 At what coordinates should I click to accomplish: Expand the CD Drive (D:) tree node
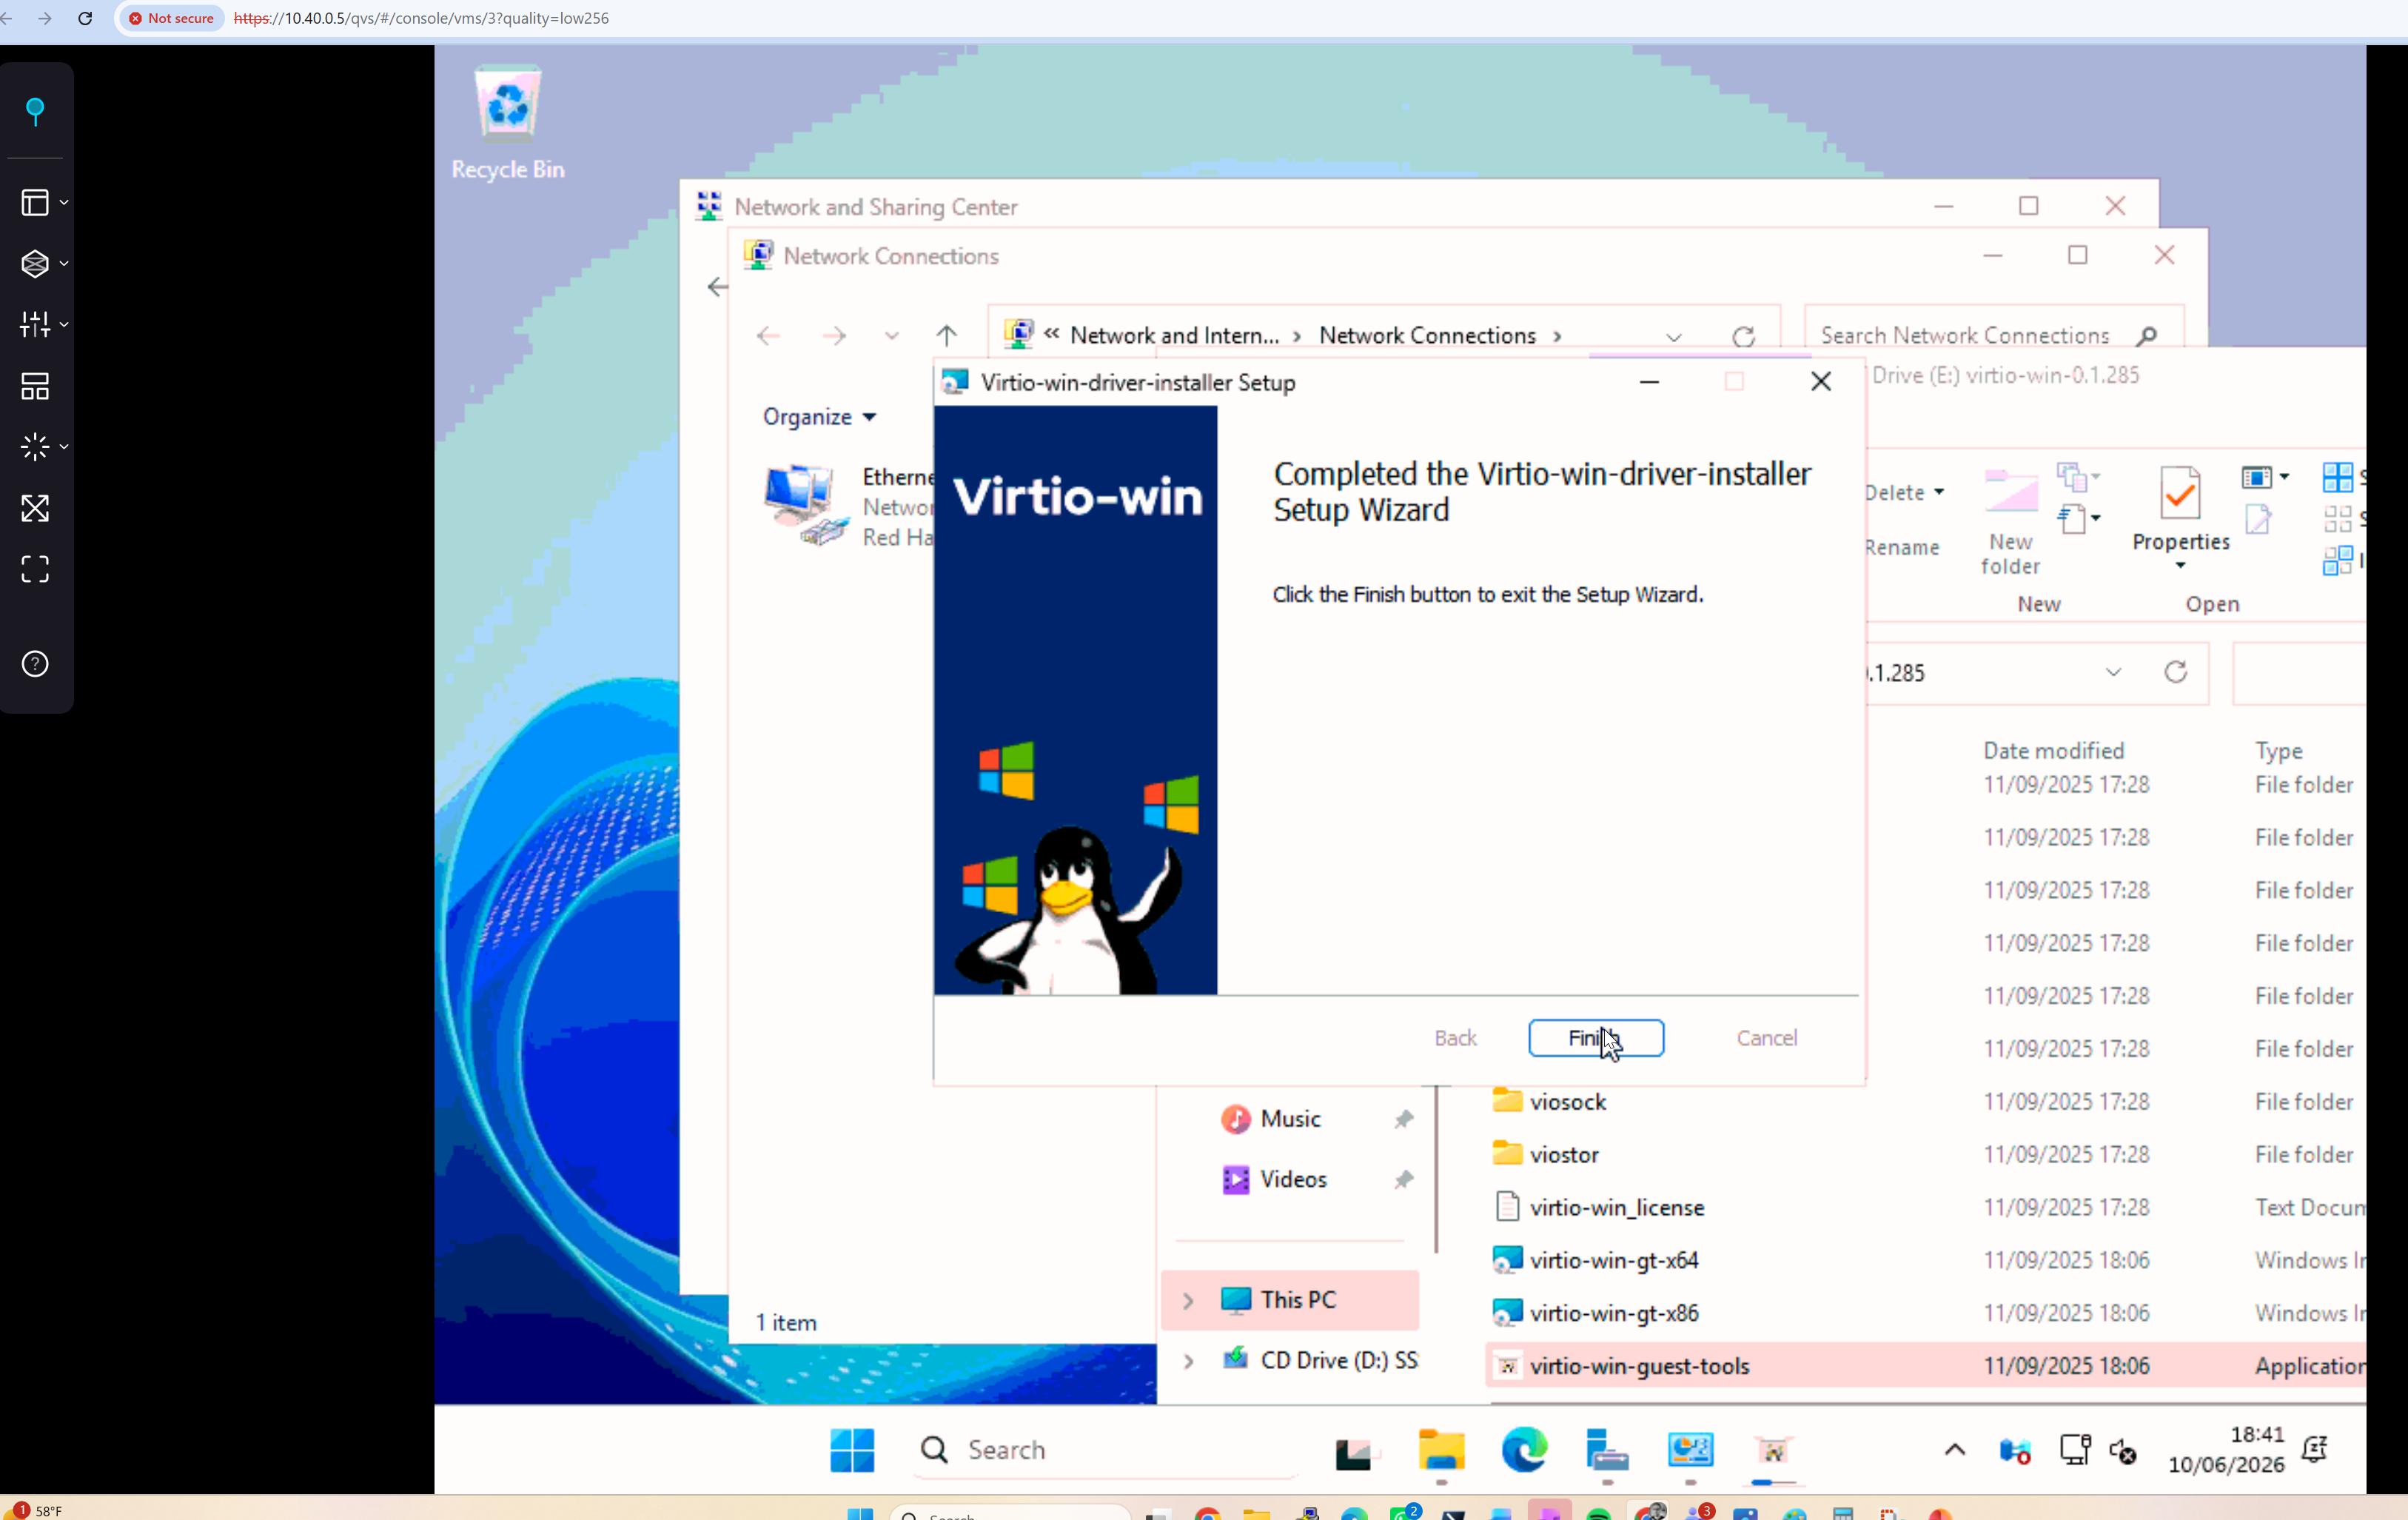[1188, 1361]
